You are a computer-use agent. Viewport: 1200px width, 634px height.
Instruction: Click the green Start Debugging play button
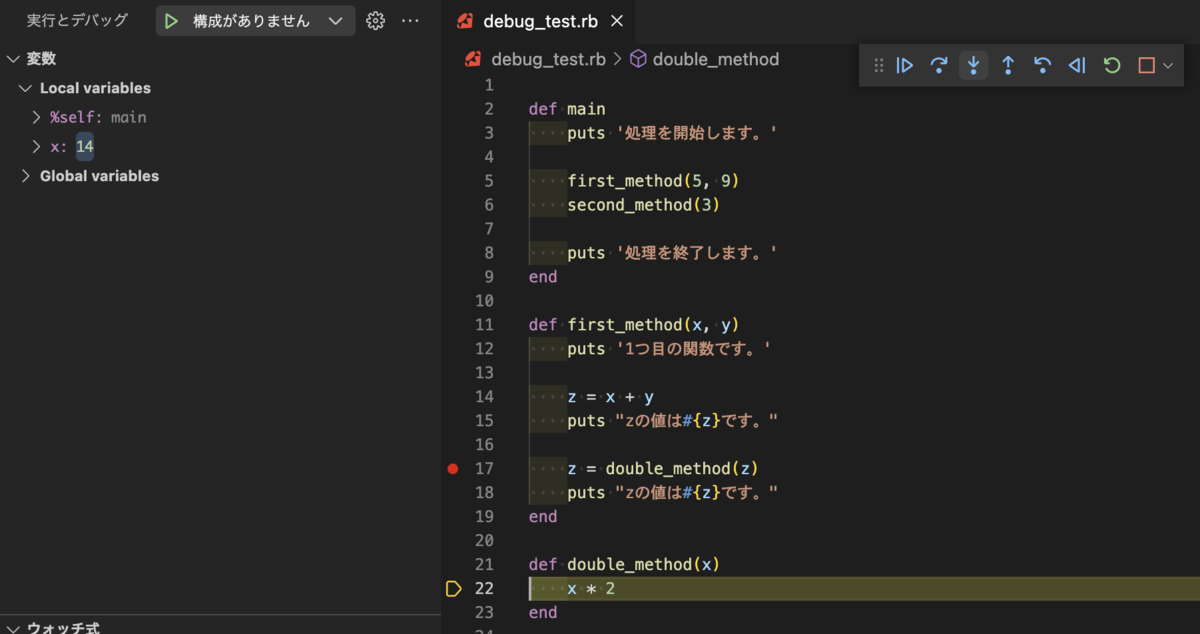click(x=171, y=21)
